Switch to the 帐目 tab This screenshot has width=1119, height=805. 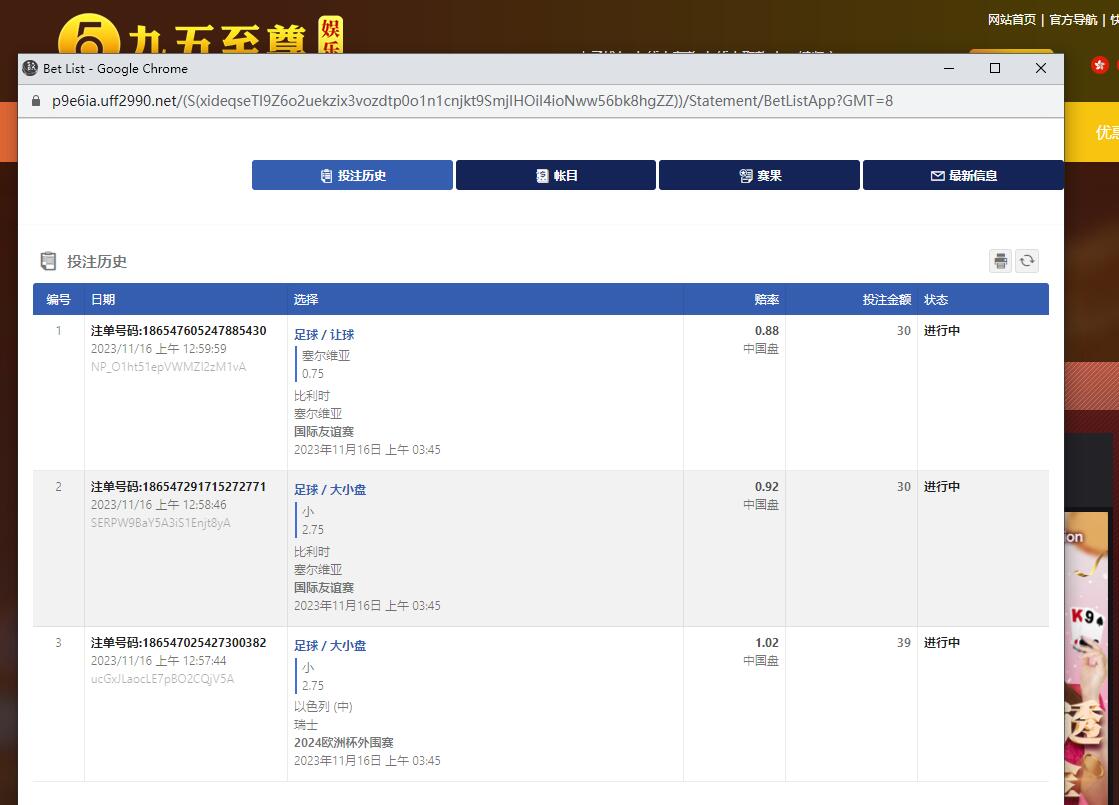coord(556,175)
